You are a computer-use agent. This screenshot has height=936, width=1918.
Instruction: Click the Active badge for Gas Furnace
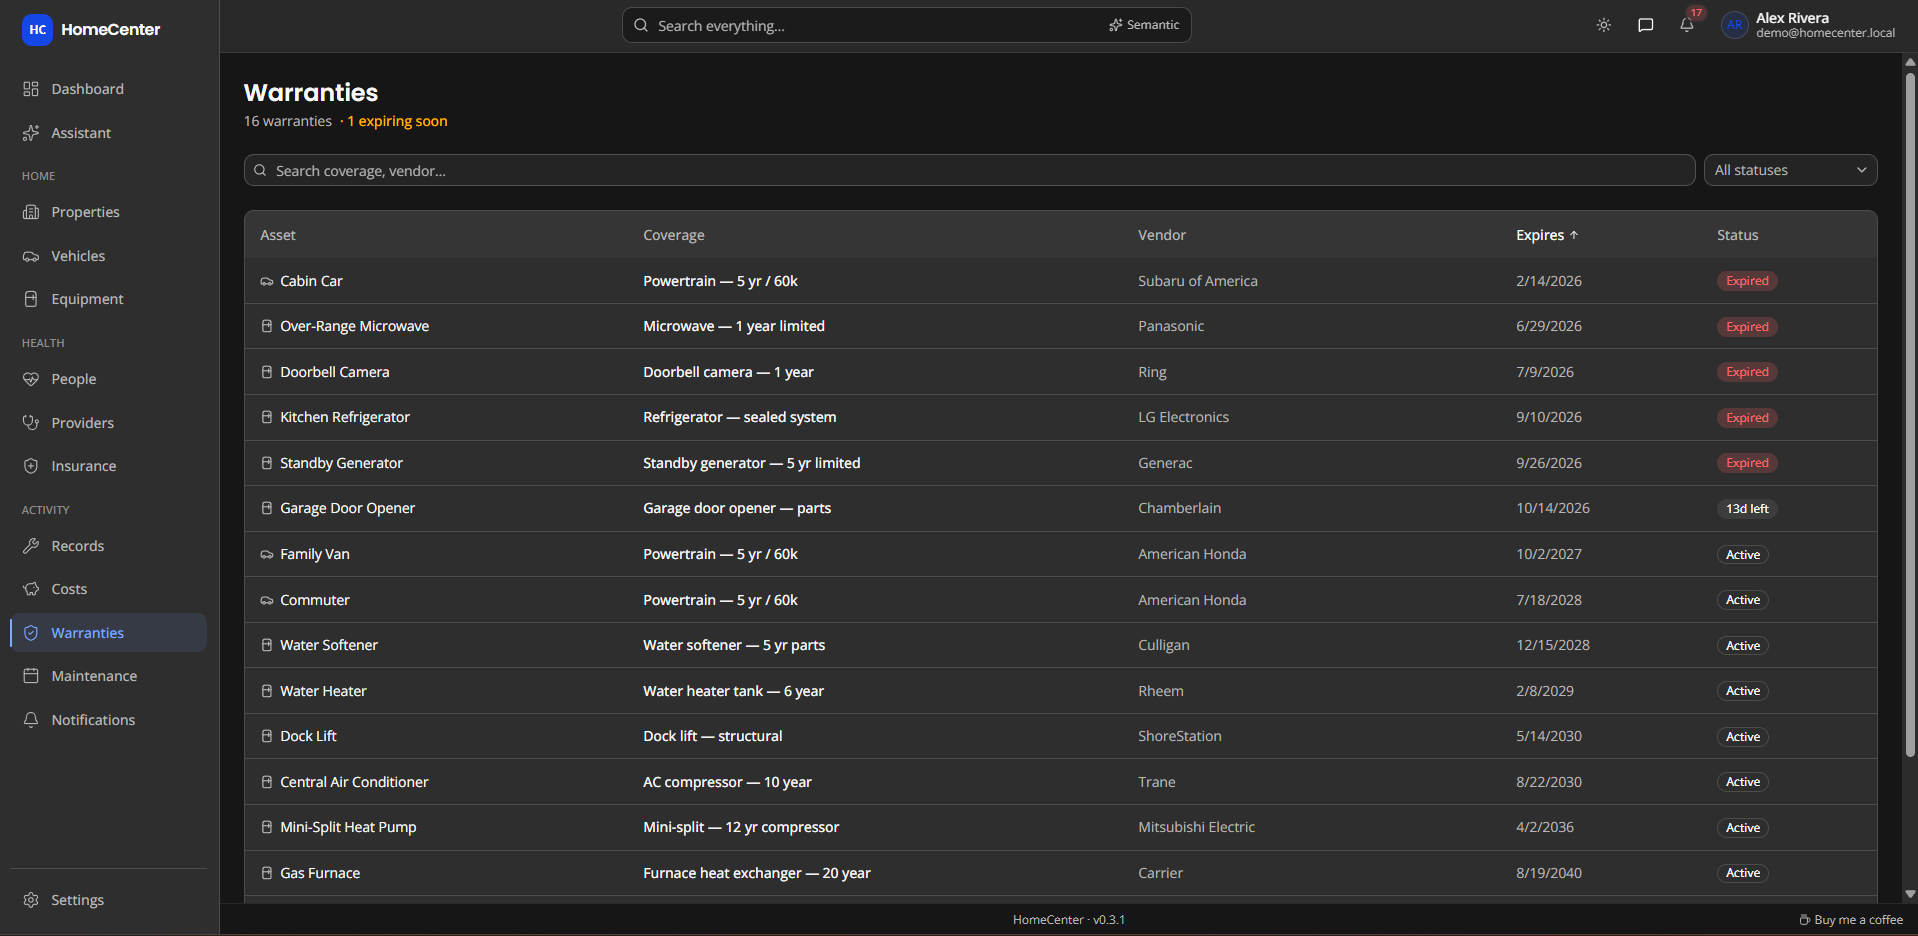point(1743,873)
